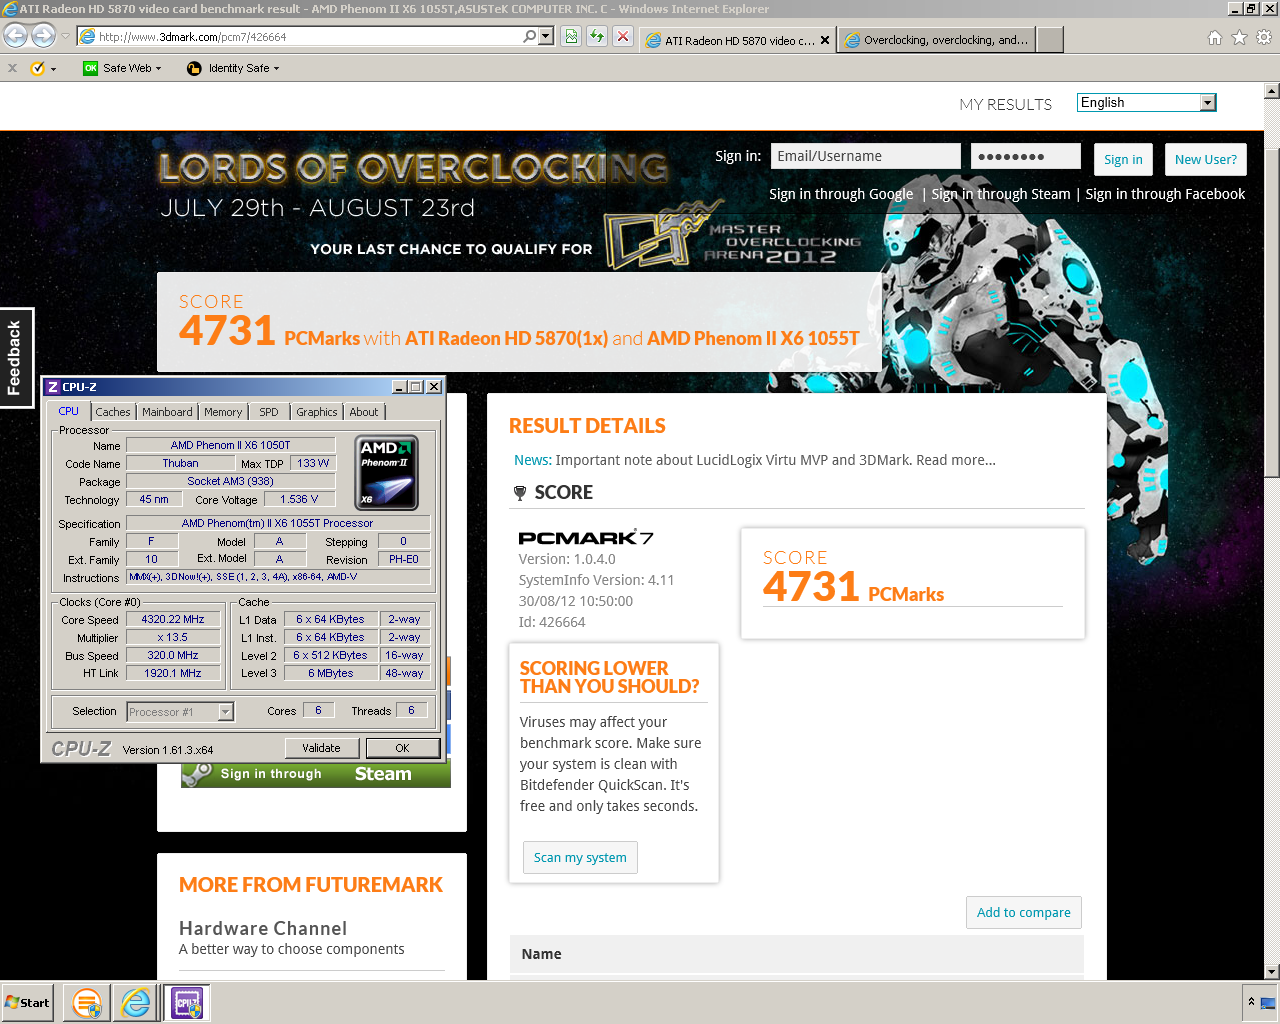Click the New User? button
This screenshot has height=1024, width=1280.
[x=1205, y=159]
